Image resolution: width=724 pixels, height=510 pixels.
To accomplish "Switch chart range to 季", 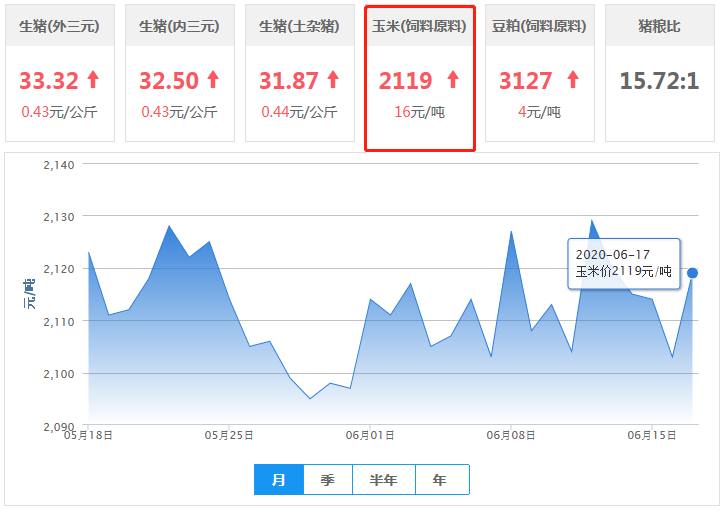I will click(328, 480).
